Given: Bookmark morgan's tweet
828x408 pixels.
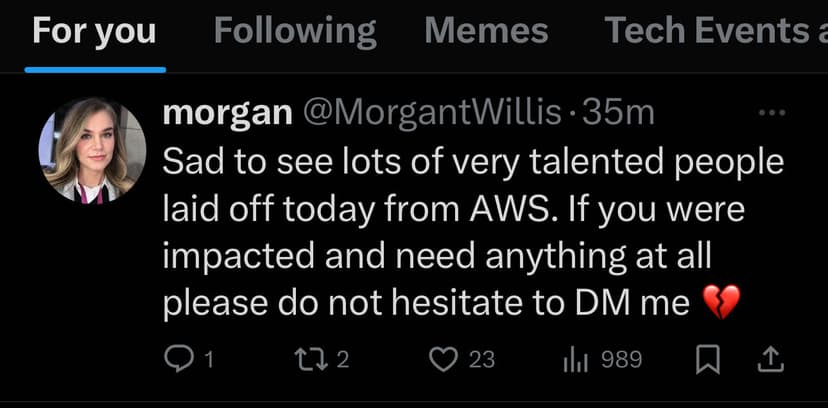Looking at the screenshot, I should click(x=707, y=359).
